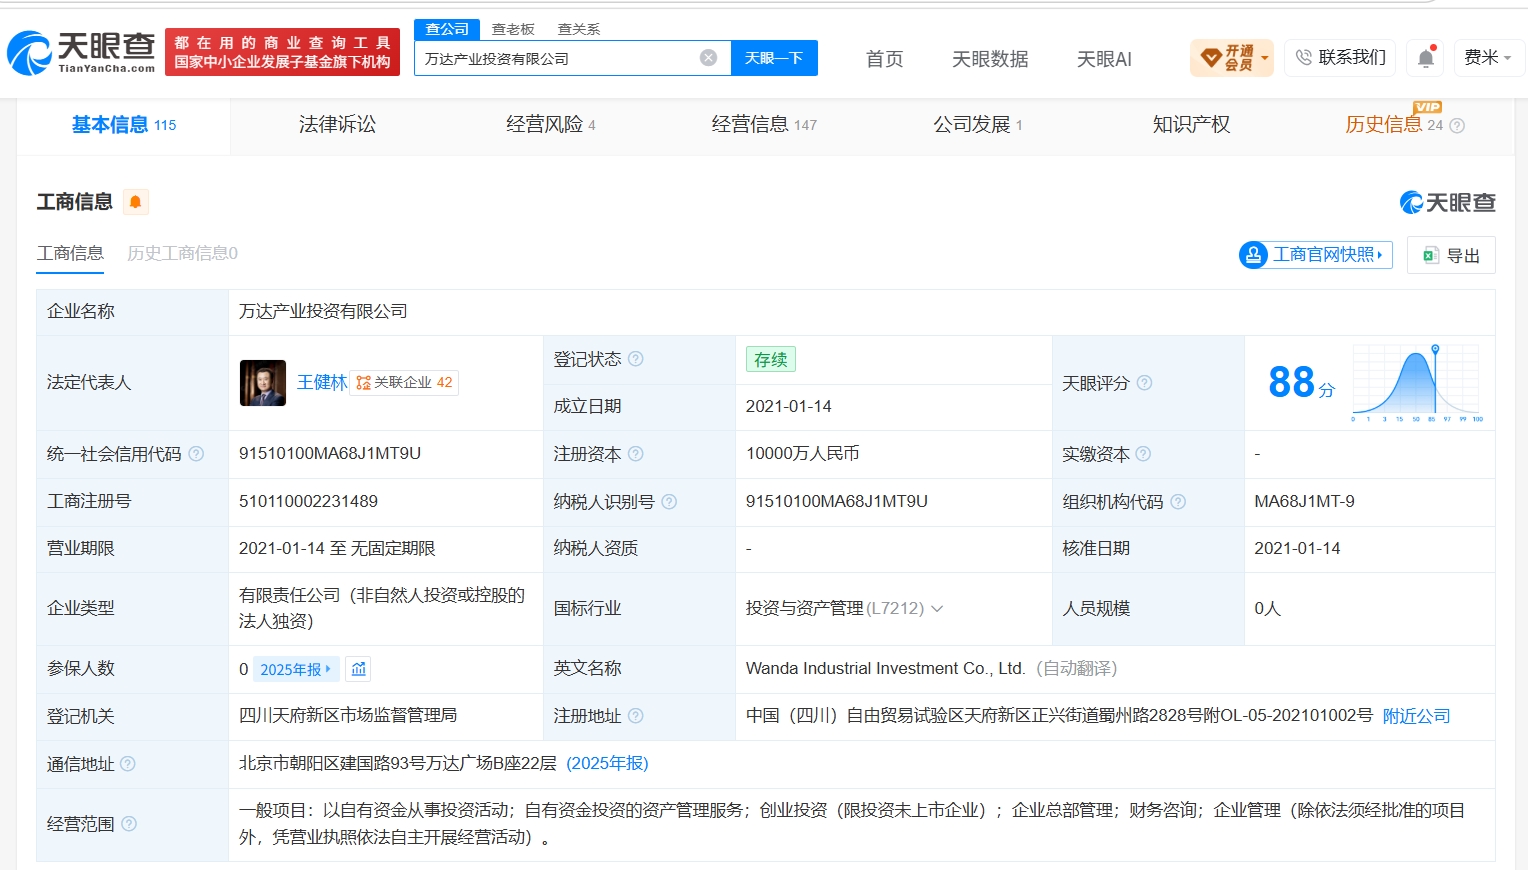Open the notification bell
The image size is (1528, 870).
click(1426, 58)
